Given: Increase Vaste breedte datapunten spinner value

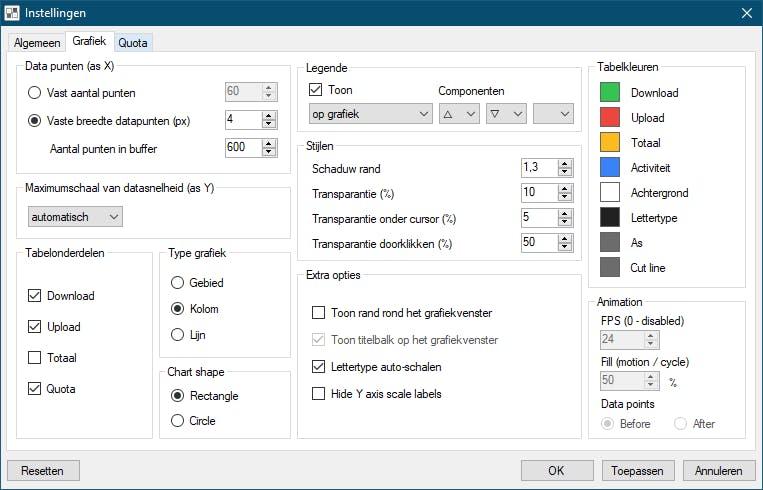Looking at the screenshot, I should click(268, 115).
